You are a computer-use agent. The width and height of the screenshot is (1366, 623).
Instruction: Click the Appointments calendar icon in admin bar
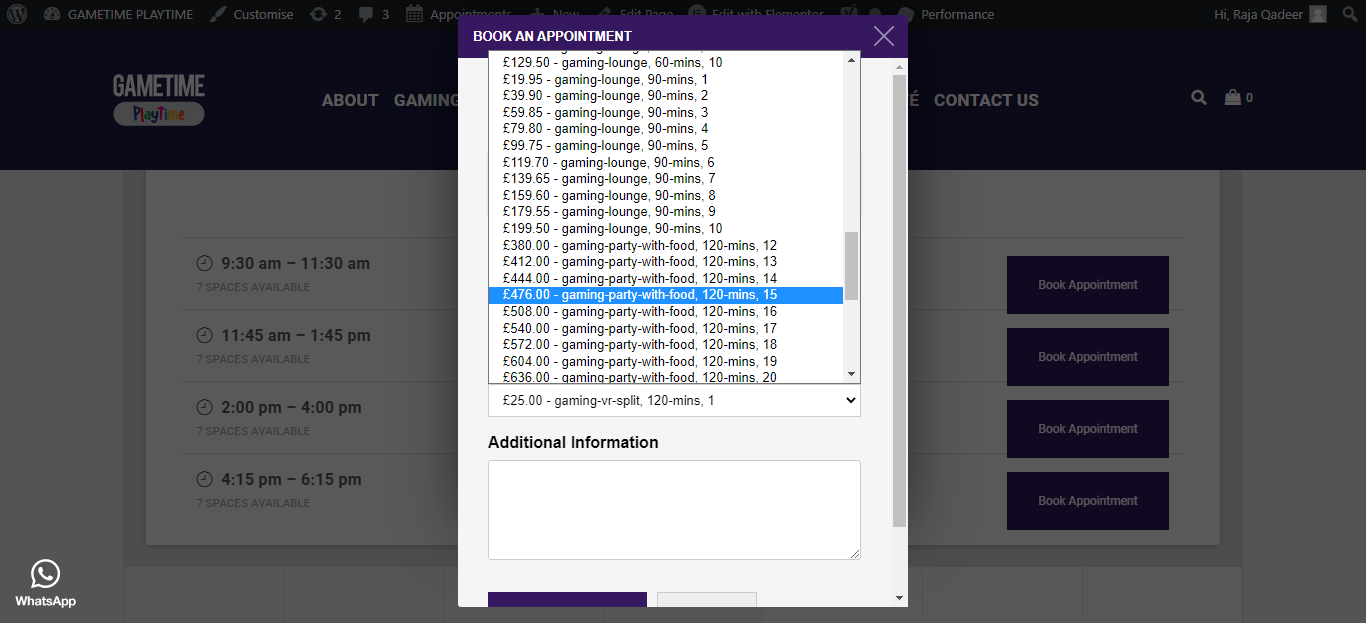(414, 14)
